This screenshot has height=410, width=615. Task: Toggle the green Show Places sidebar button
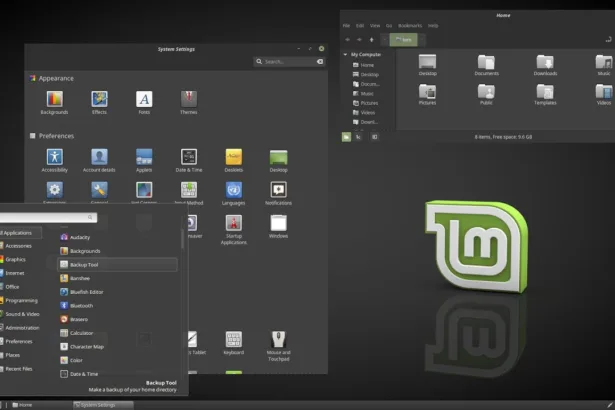coord(346,137)
